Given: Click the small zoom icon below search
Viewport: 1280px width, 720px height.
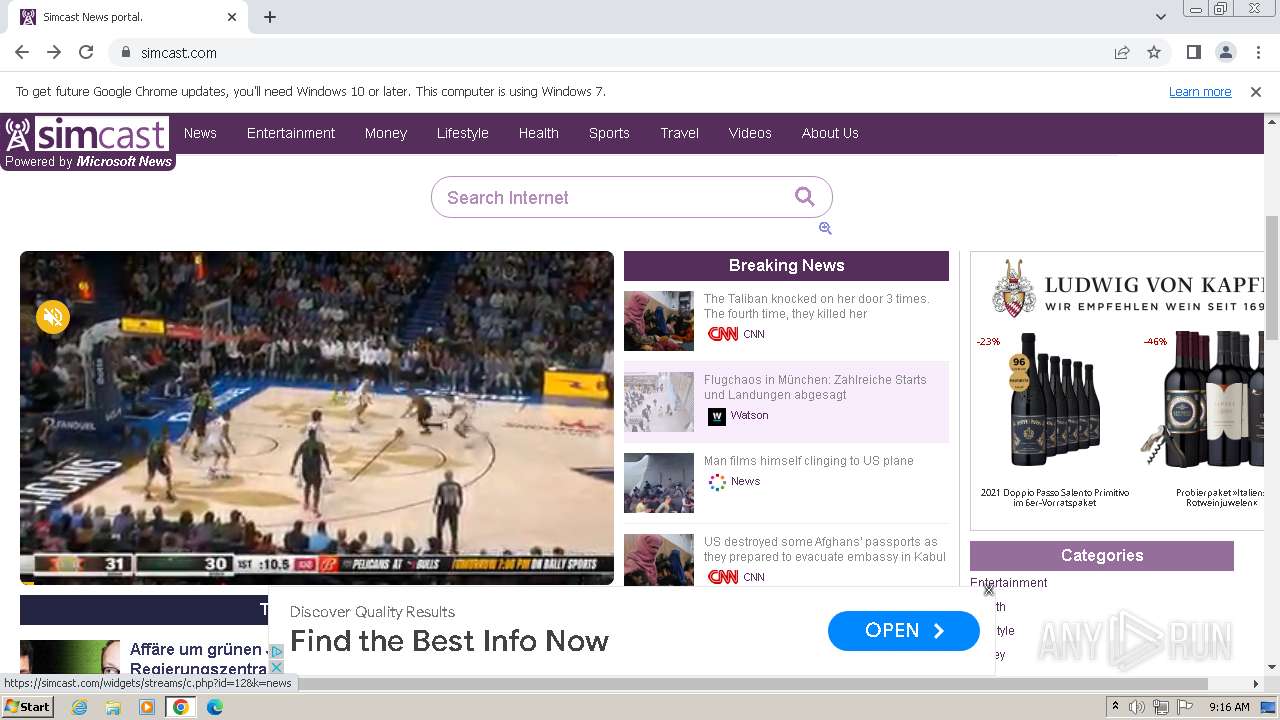Looking at the screenshot, I should pyautogui.click(x=825, y=228).
